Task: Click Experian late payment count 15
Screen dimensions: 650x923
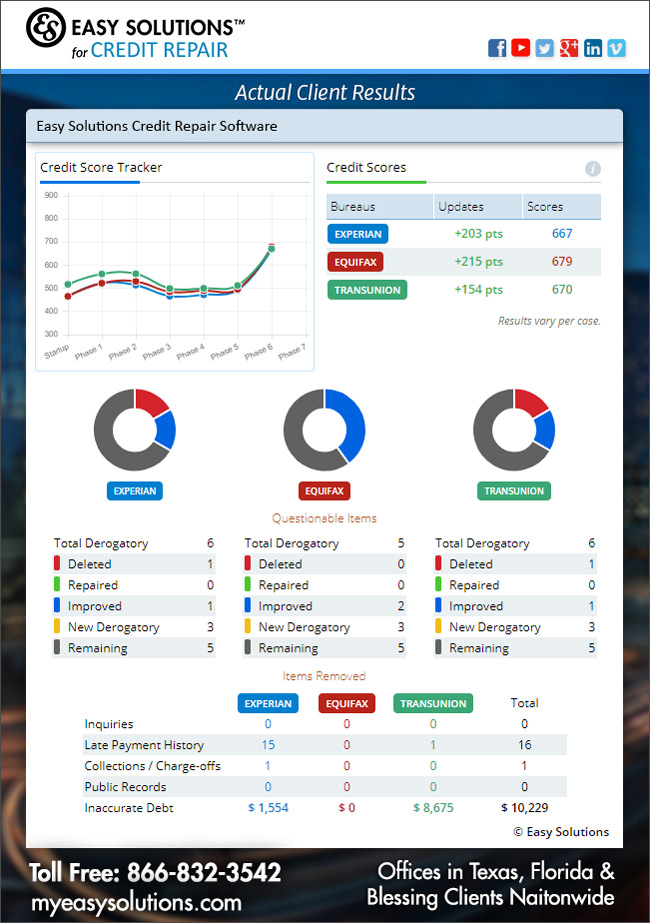Action: (268, 745)
